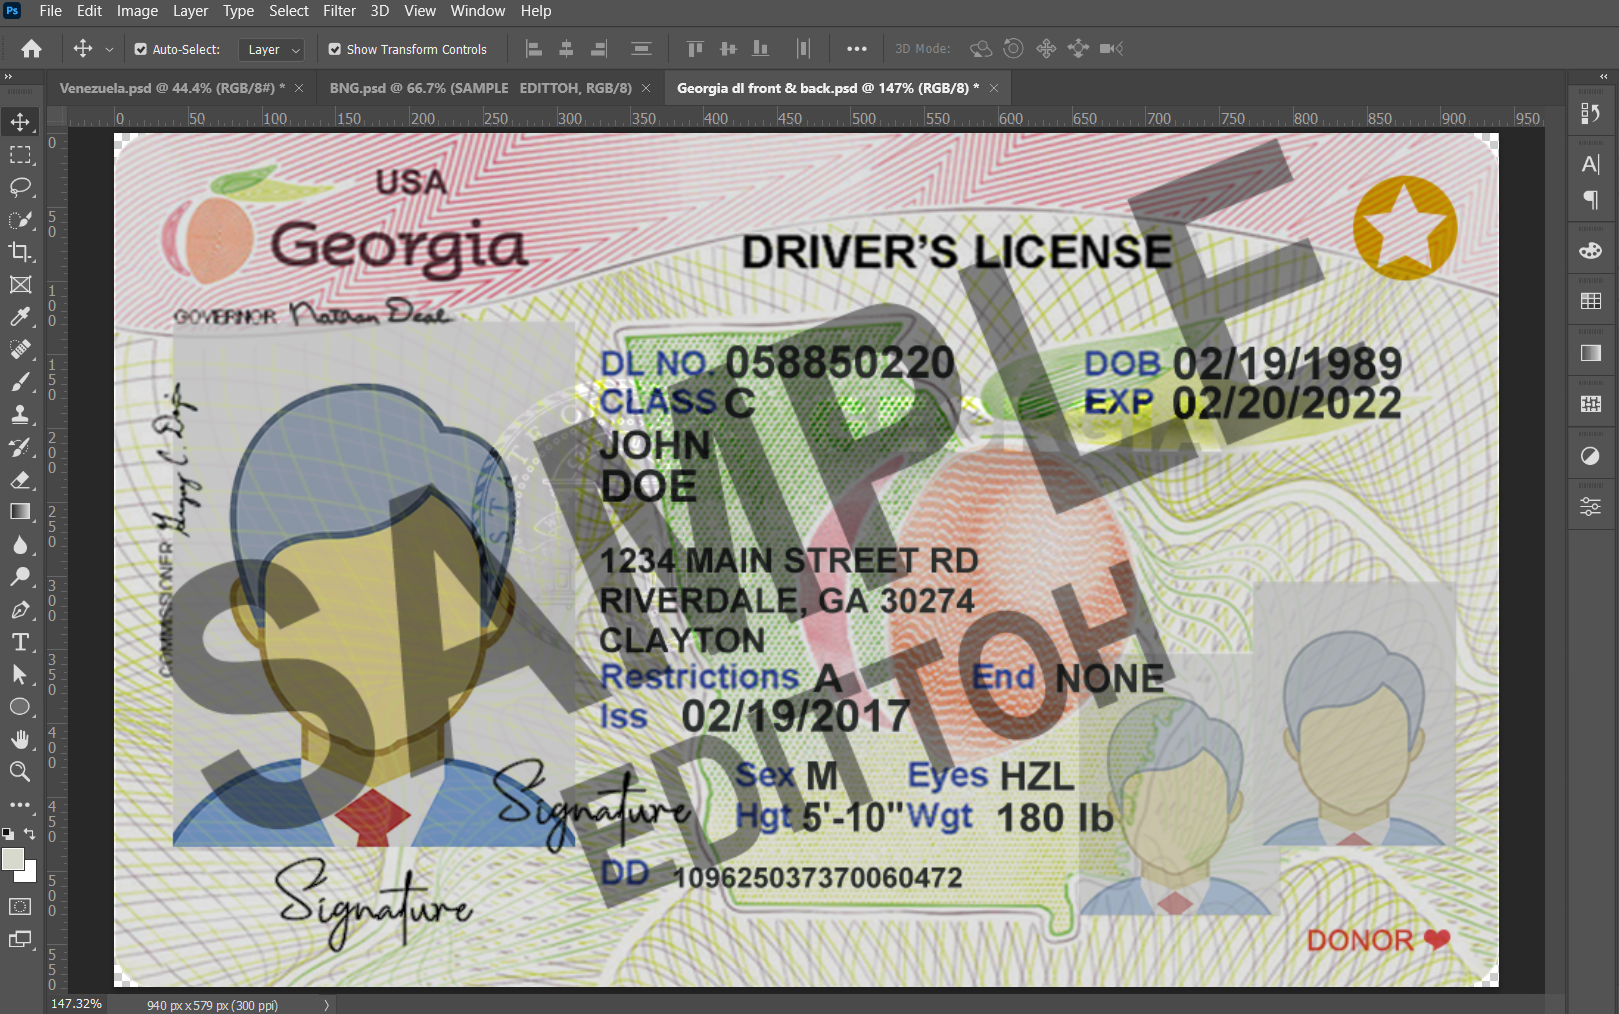
Task: Distribute vertically button in options bar
Action: click(642, 49)
